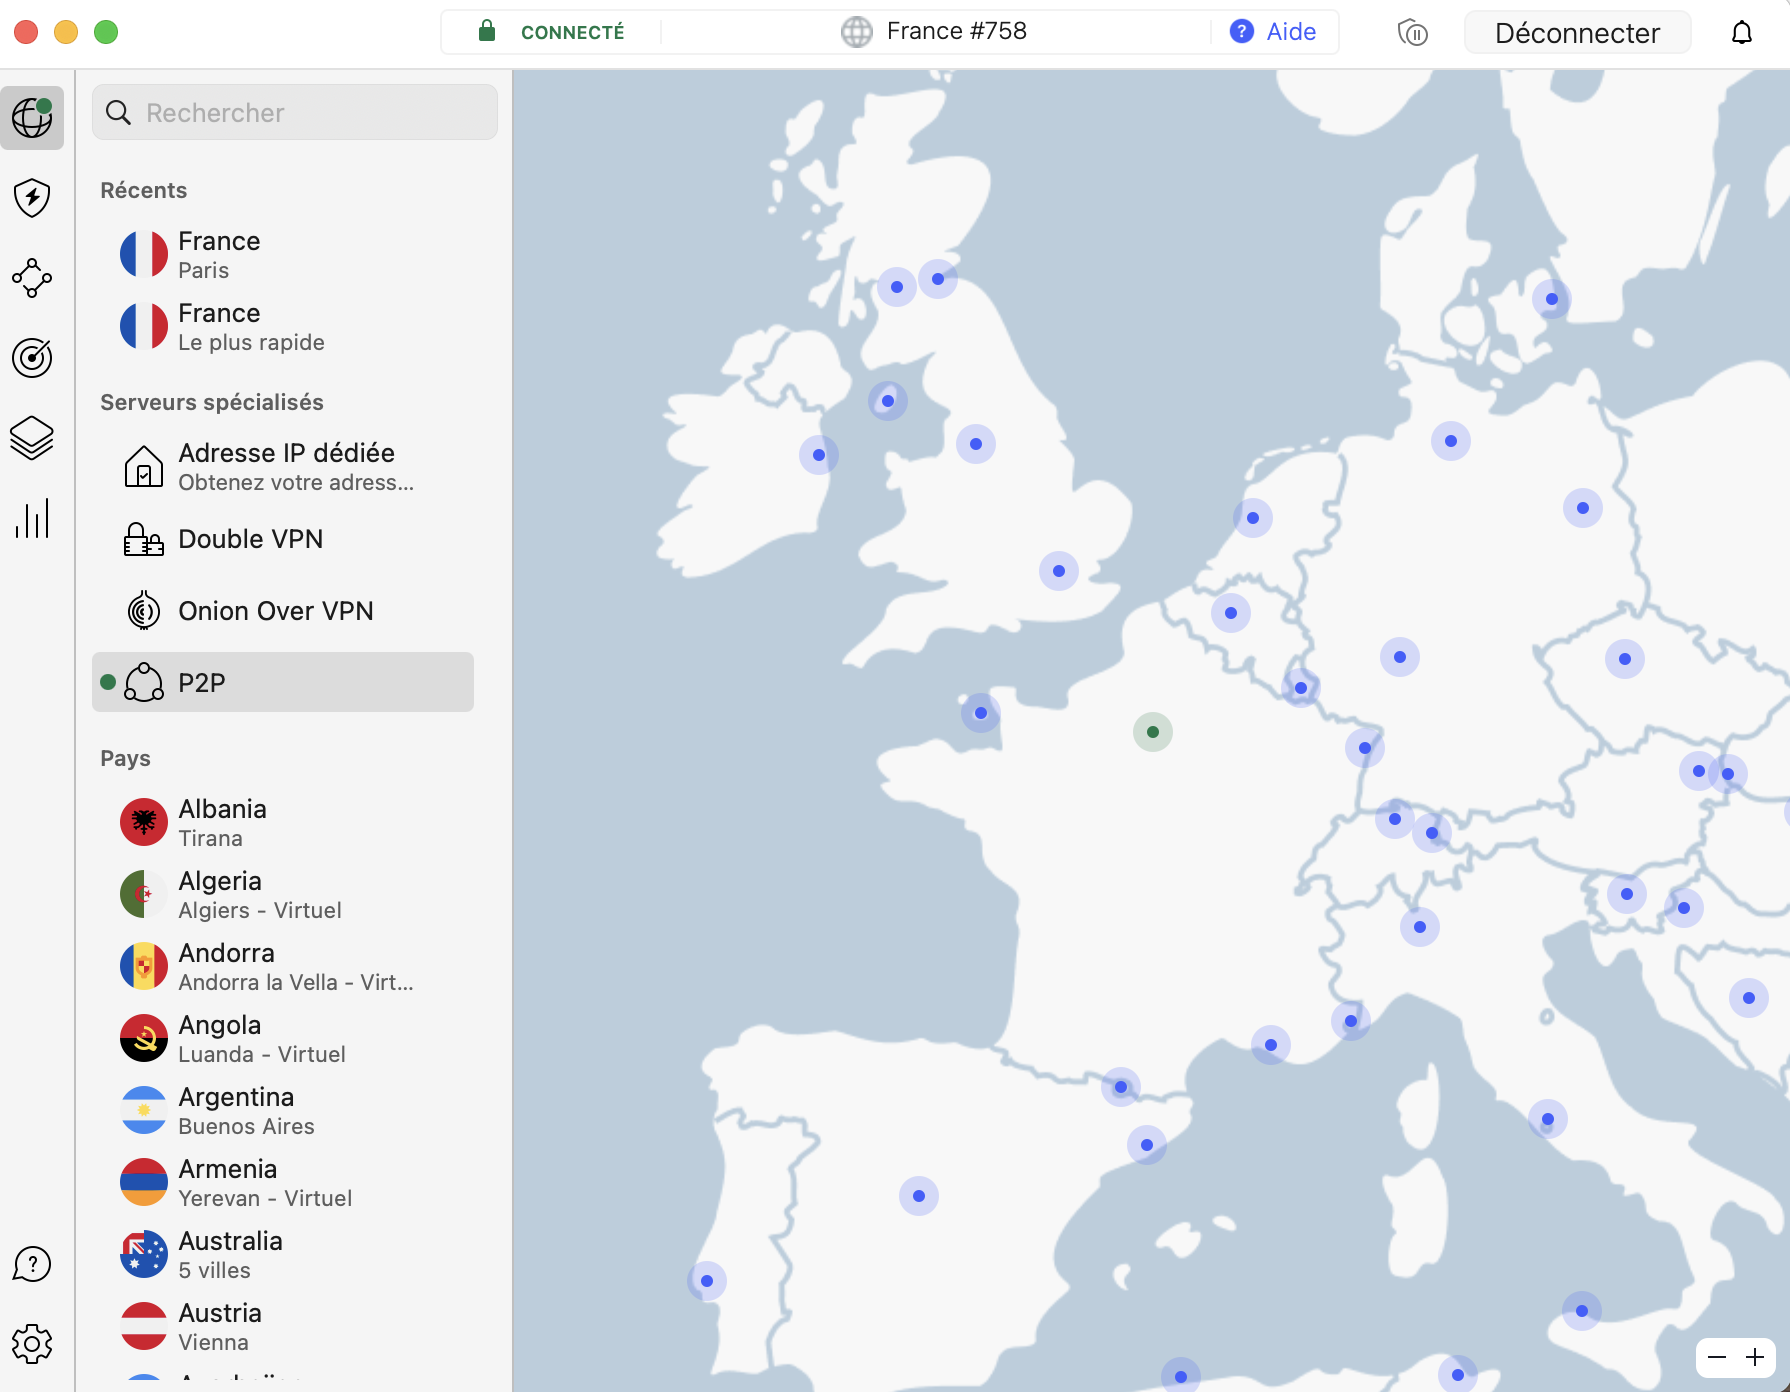The image size is (1790, 1392).
Task: Zoom out the map with minus
Action: point(1717,1357)
